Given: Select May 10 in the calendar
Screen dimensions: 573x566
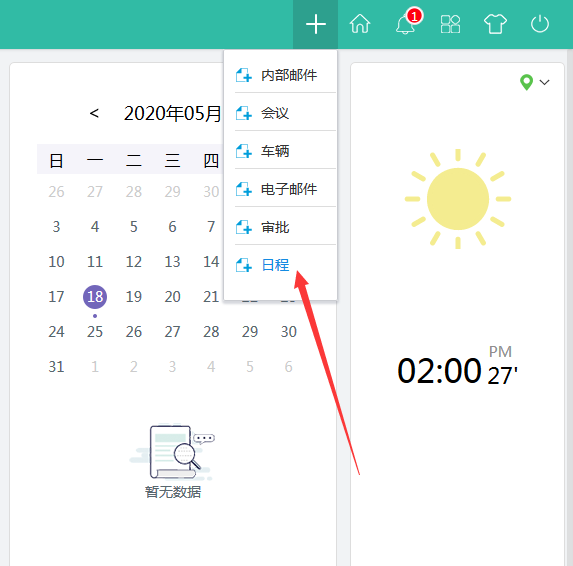Looking at the screenshot, I should click(56, 262).
